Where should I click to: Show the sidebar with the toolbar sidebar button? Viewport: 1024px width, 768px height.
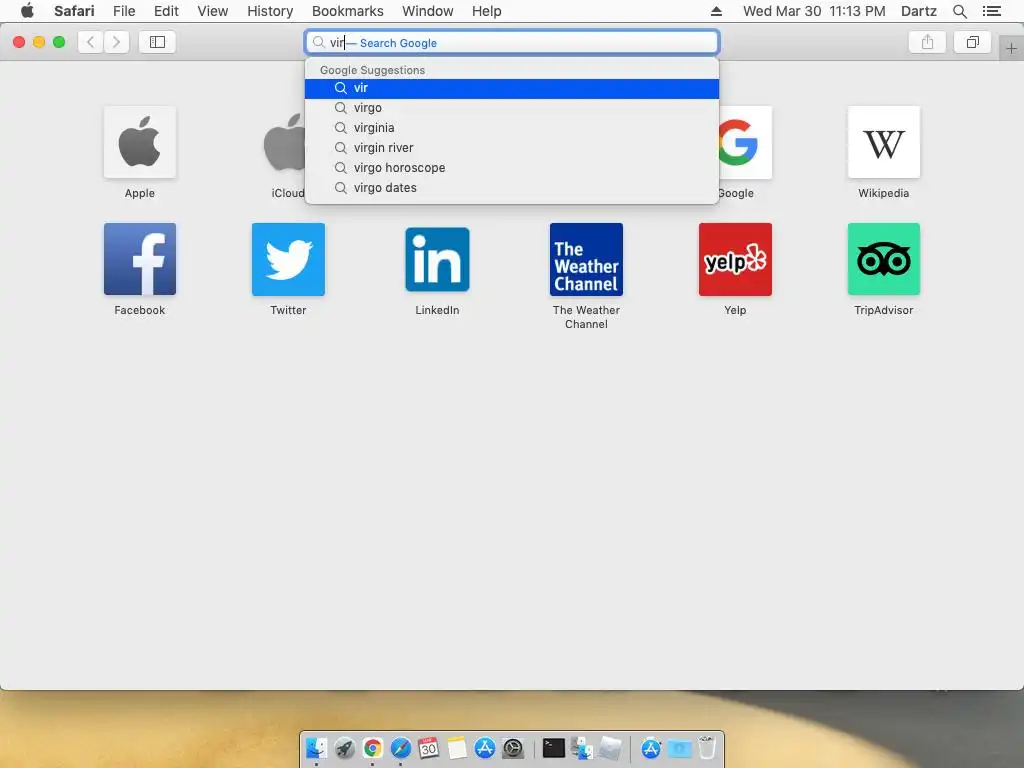157,42
